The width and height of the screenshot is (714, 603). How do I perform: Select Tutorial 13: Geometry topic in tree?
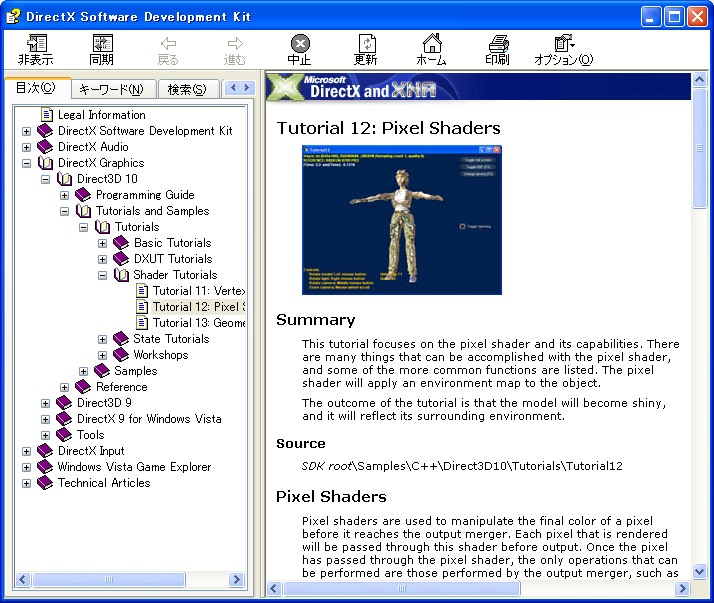[x=198, y=323]
